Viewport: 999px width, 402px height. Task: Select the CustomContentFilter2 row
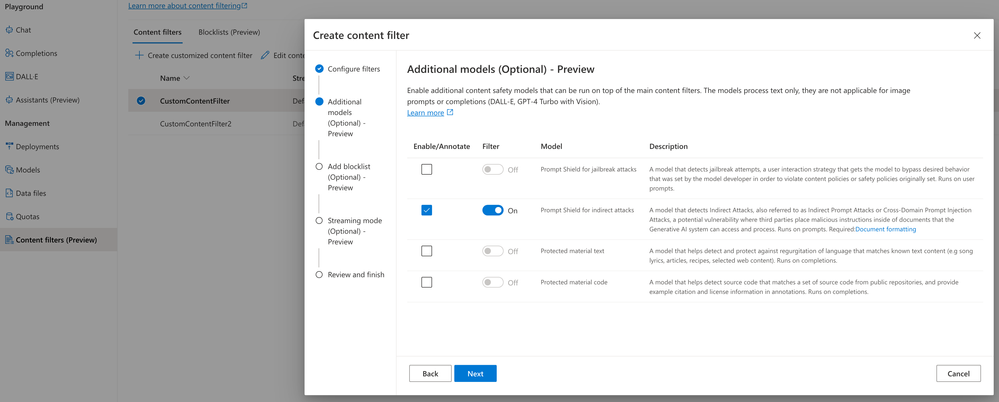point(196,124)
